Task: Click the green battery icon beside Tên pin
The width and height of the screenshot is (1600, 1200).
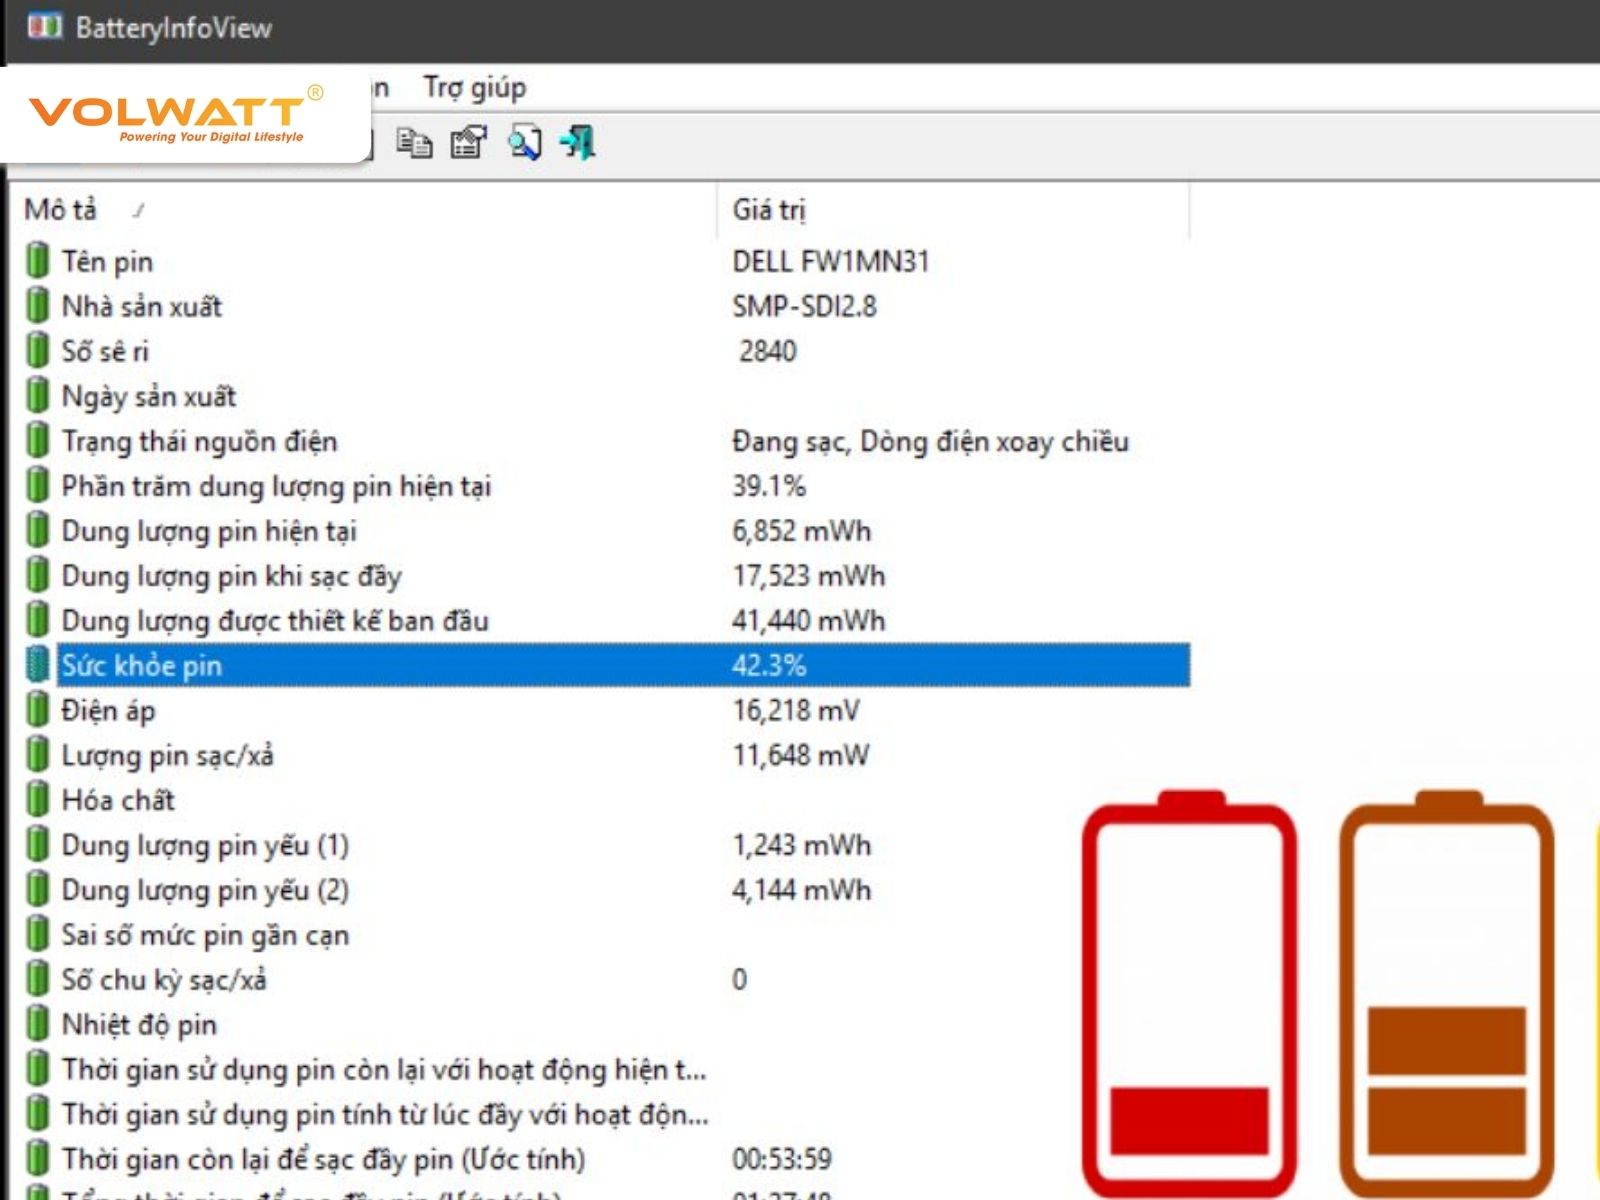Action: pos(36,261)
